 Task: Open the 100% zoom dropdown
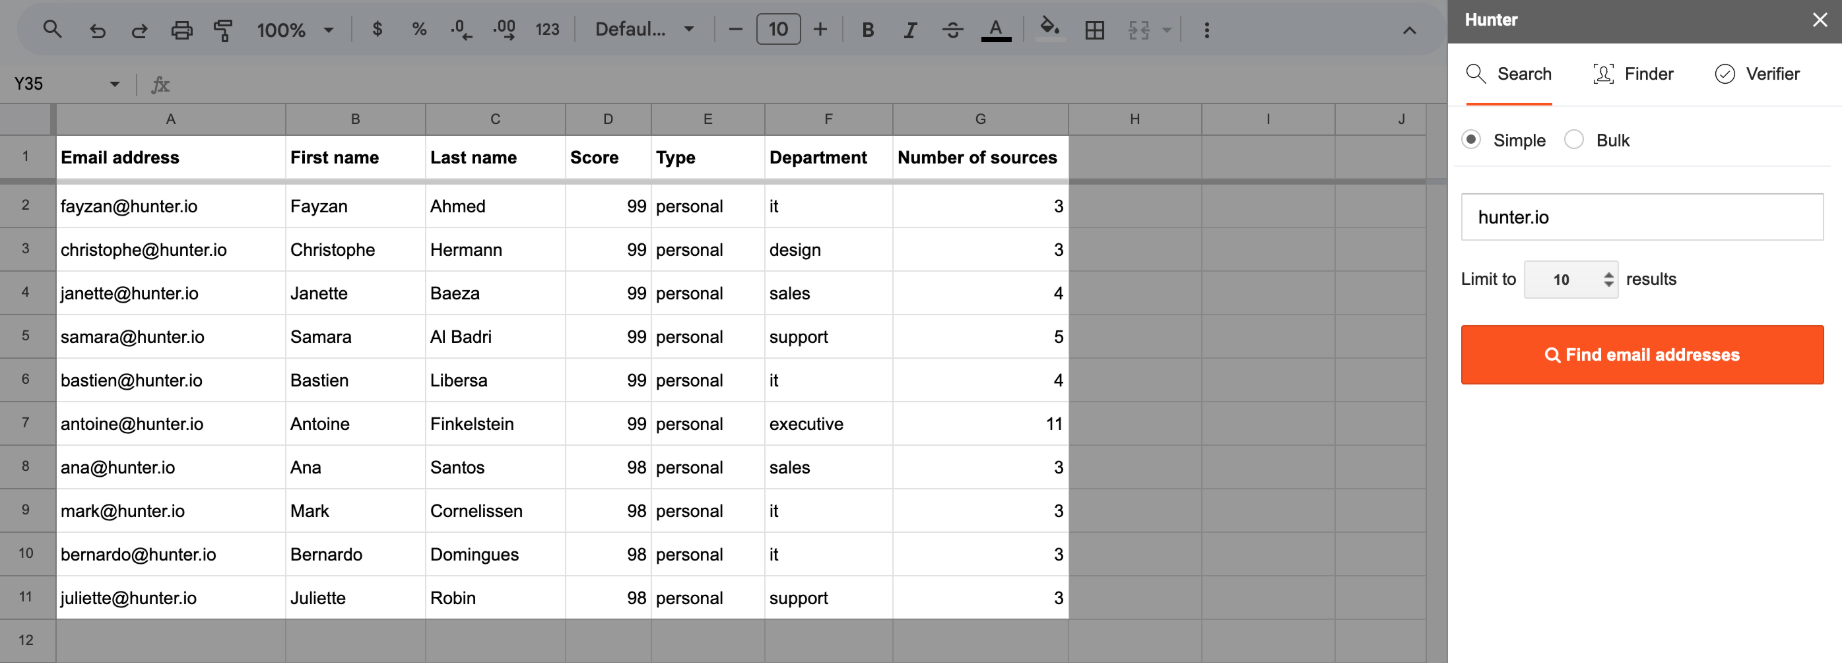(295, 30)
